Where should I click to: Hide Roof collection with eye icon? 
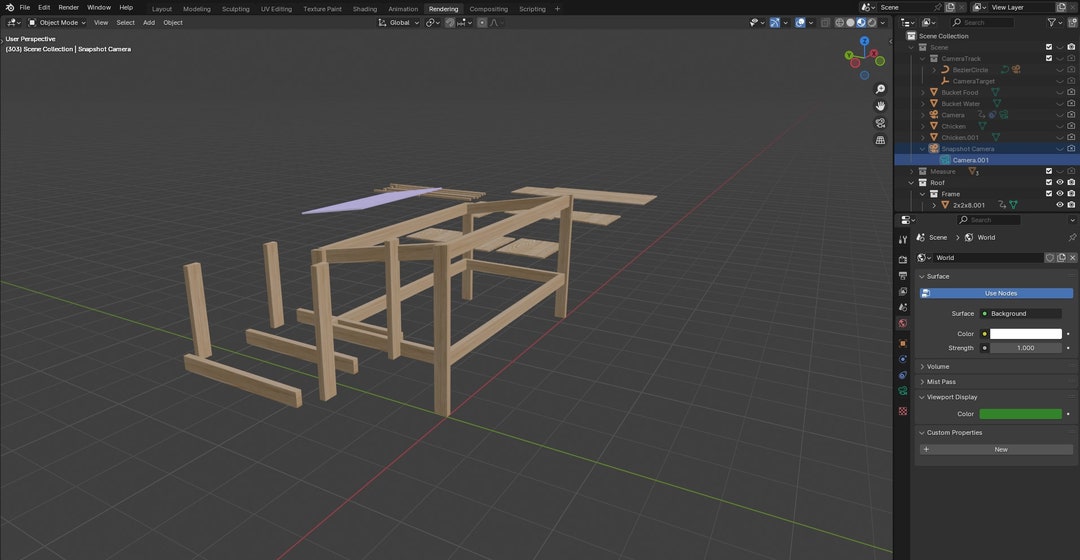click(1060, 183)
